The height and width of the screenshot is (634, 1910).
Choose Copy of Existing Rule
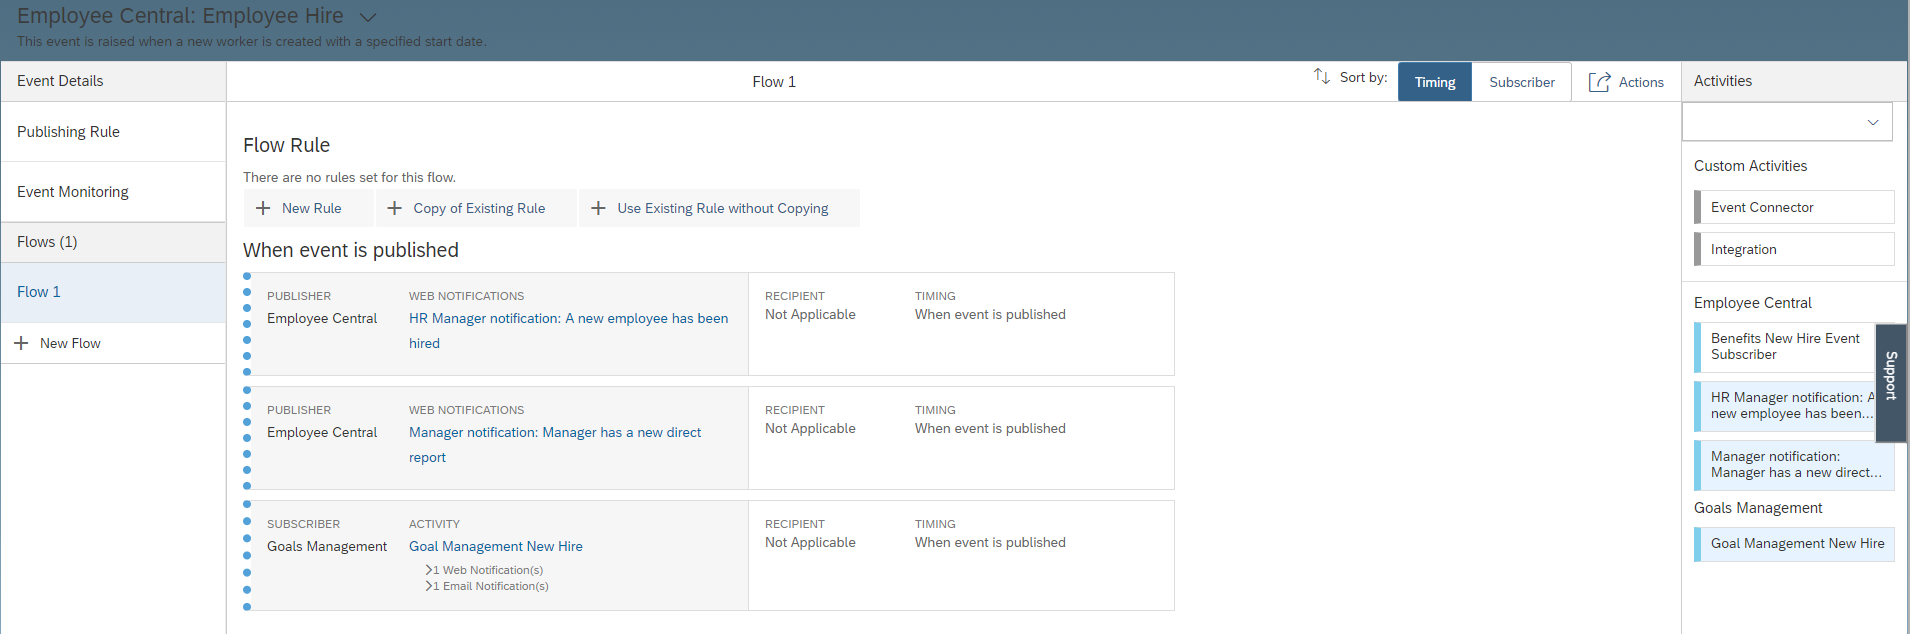click(x=479, y=208)
